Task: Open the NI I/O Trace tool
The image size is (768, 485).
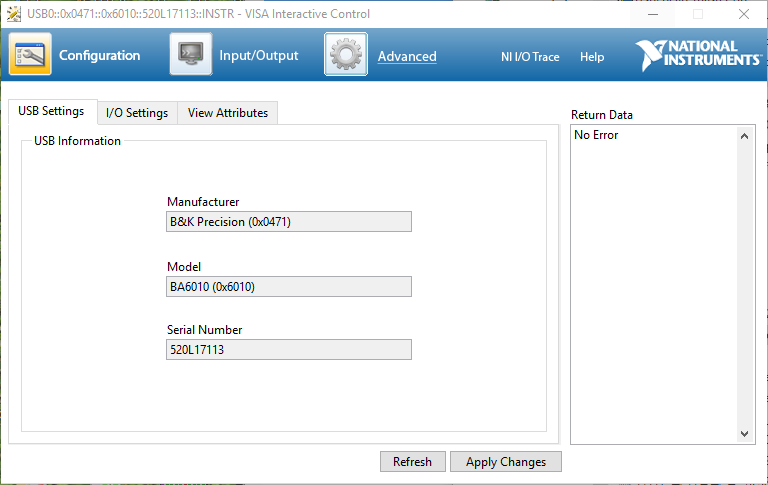Action: click(530, 57)
